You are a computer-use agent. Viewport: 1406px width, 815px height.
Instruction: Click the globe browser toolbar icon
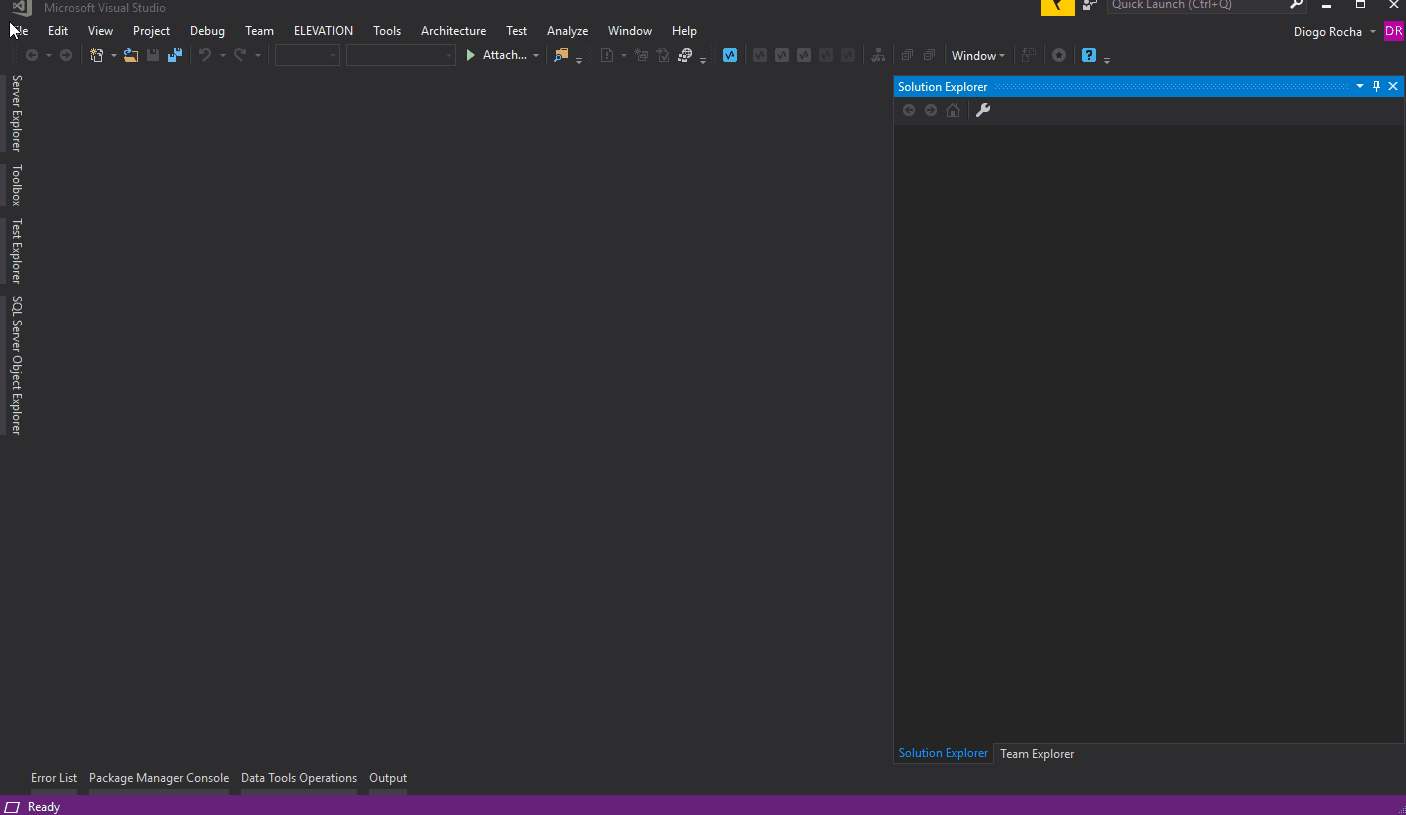(x=685, y=56)
